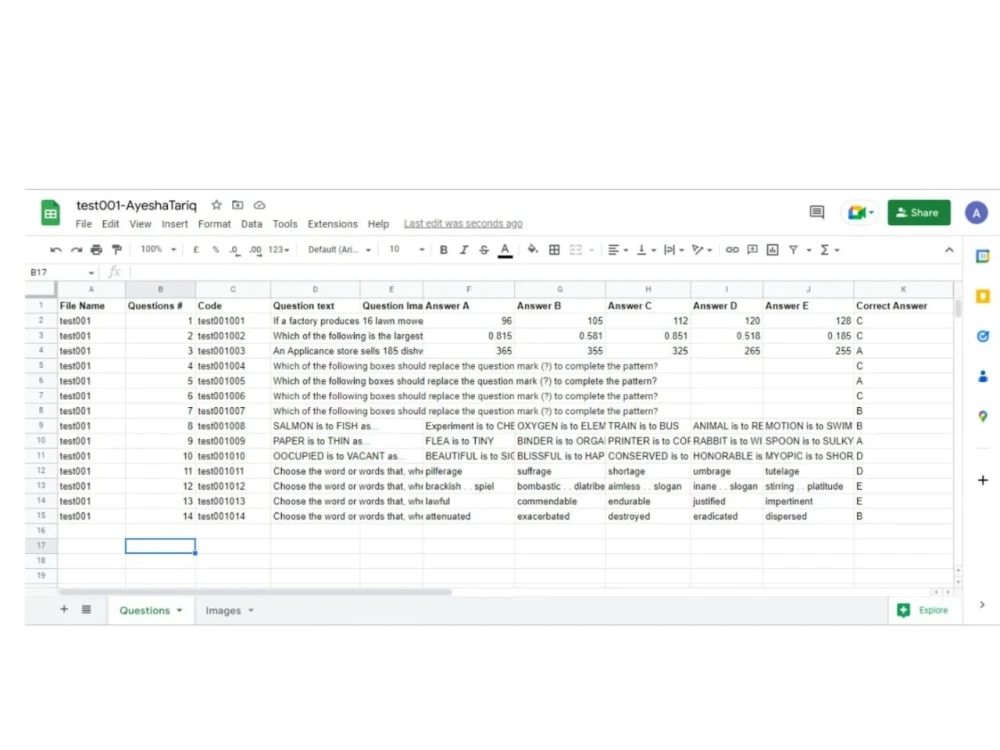Open the Edit menu

[110, 224]
